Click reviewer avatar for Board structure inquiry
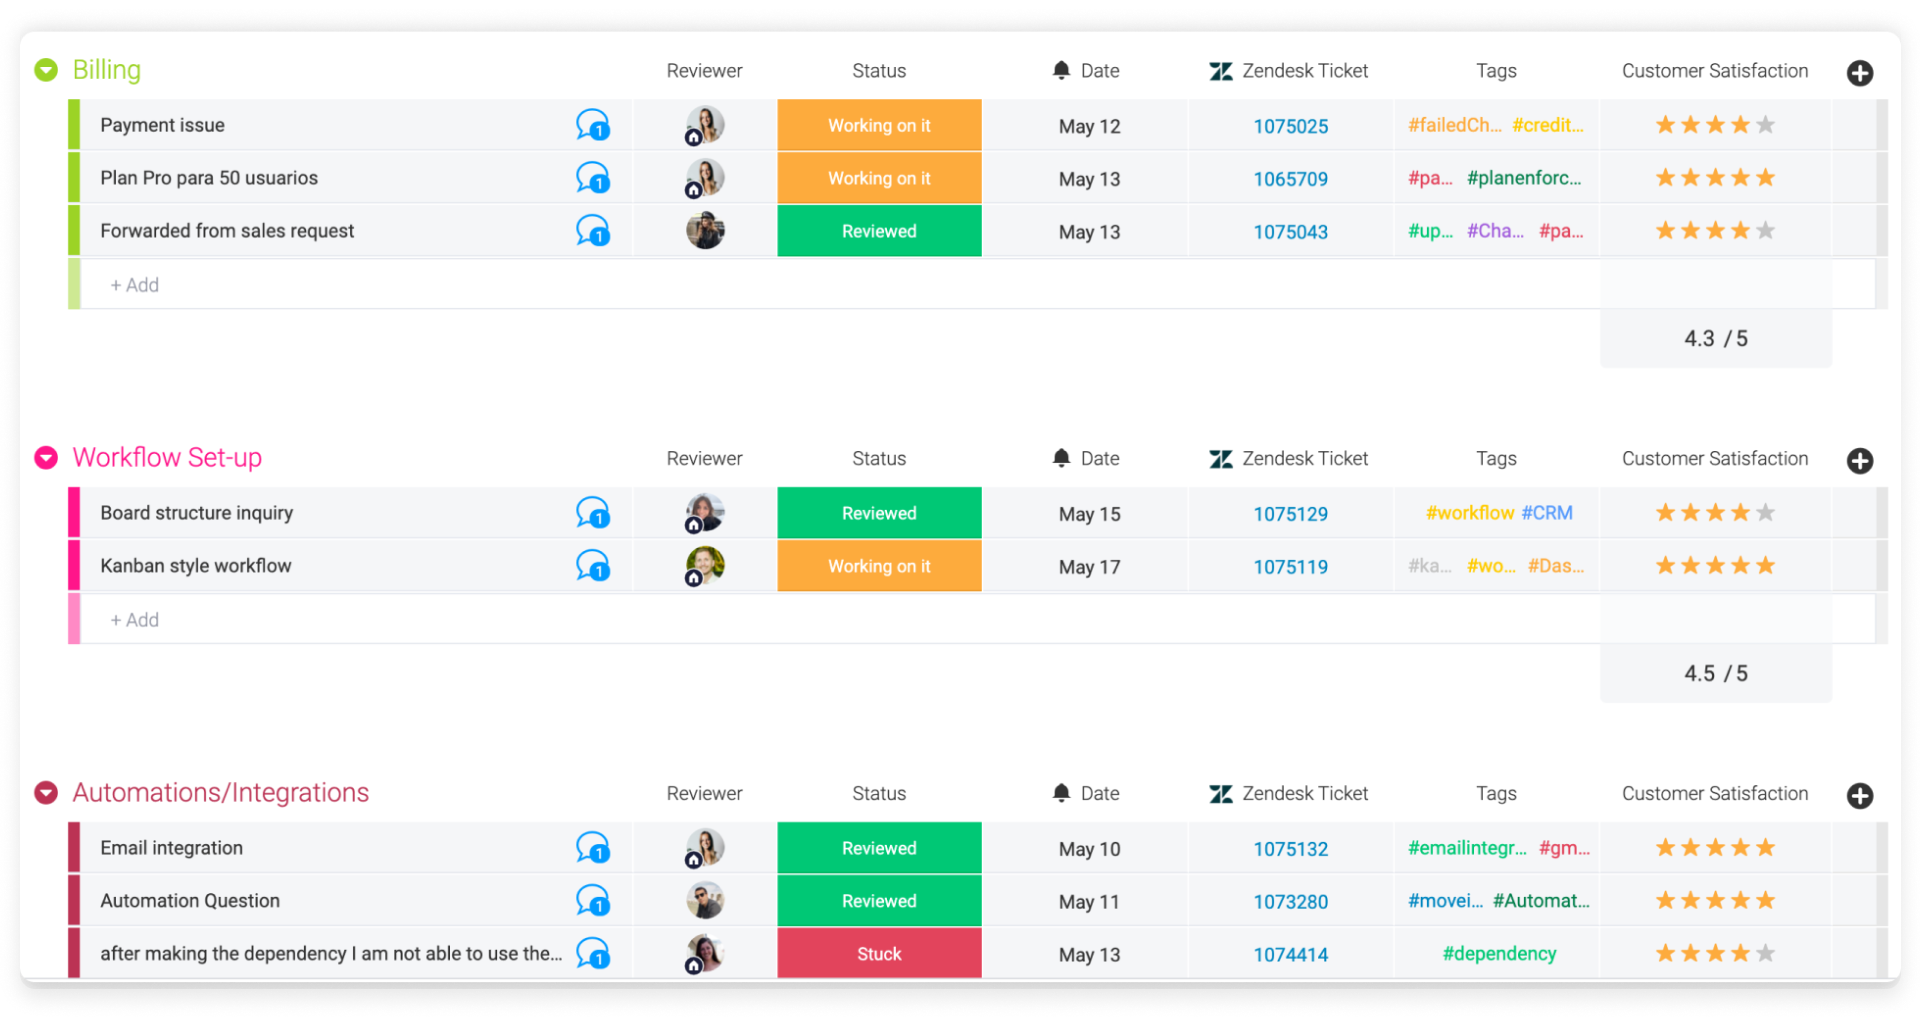 pyautogui.click(x=705, y=513)
